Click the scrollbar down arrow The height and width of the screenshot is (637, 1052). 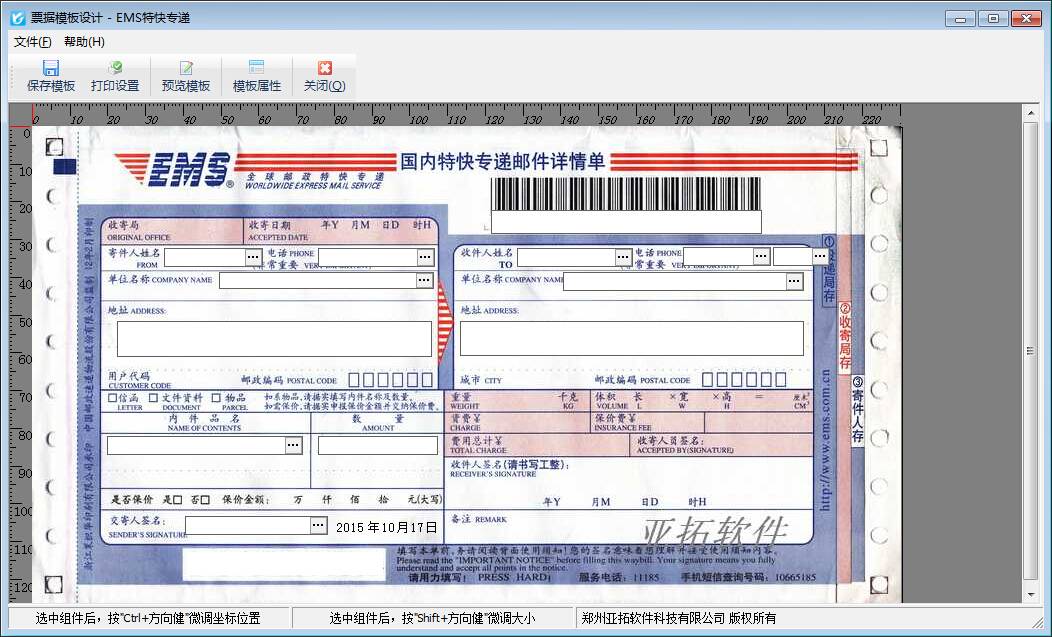[1031, 594]
